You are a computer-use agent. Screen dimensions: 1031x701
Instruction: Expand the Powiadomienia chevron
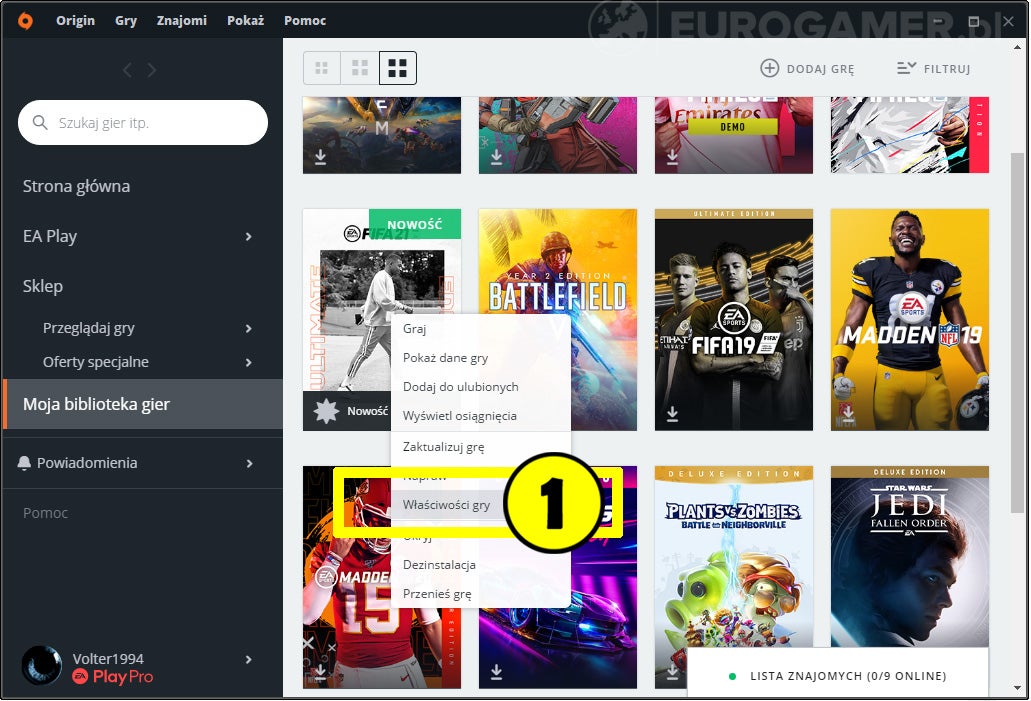click(249, 463)
